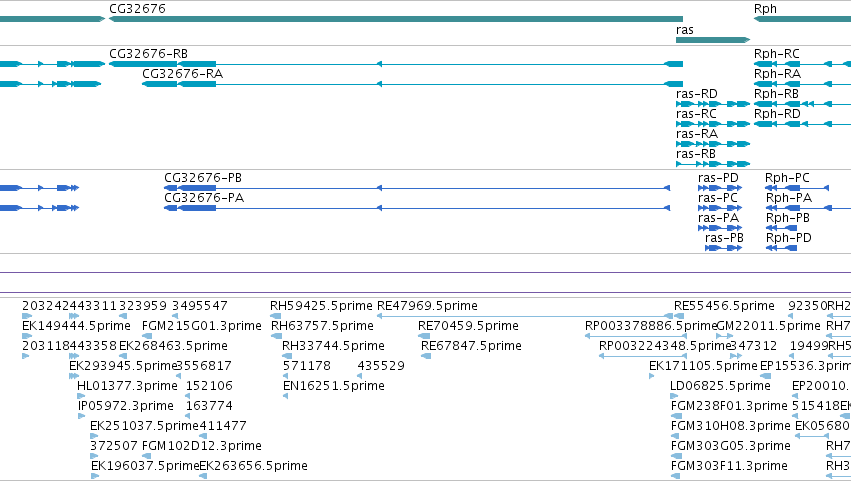This screenshot has height=481, width=851.
Task: Click the Rph-RB transcript label
Action: tap(776, 94)
